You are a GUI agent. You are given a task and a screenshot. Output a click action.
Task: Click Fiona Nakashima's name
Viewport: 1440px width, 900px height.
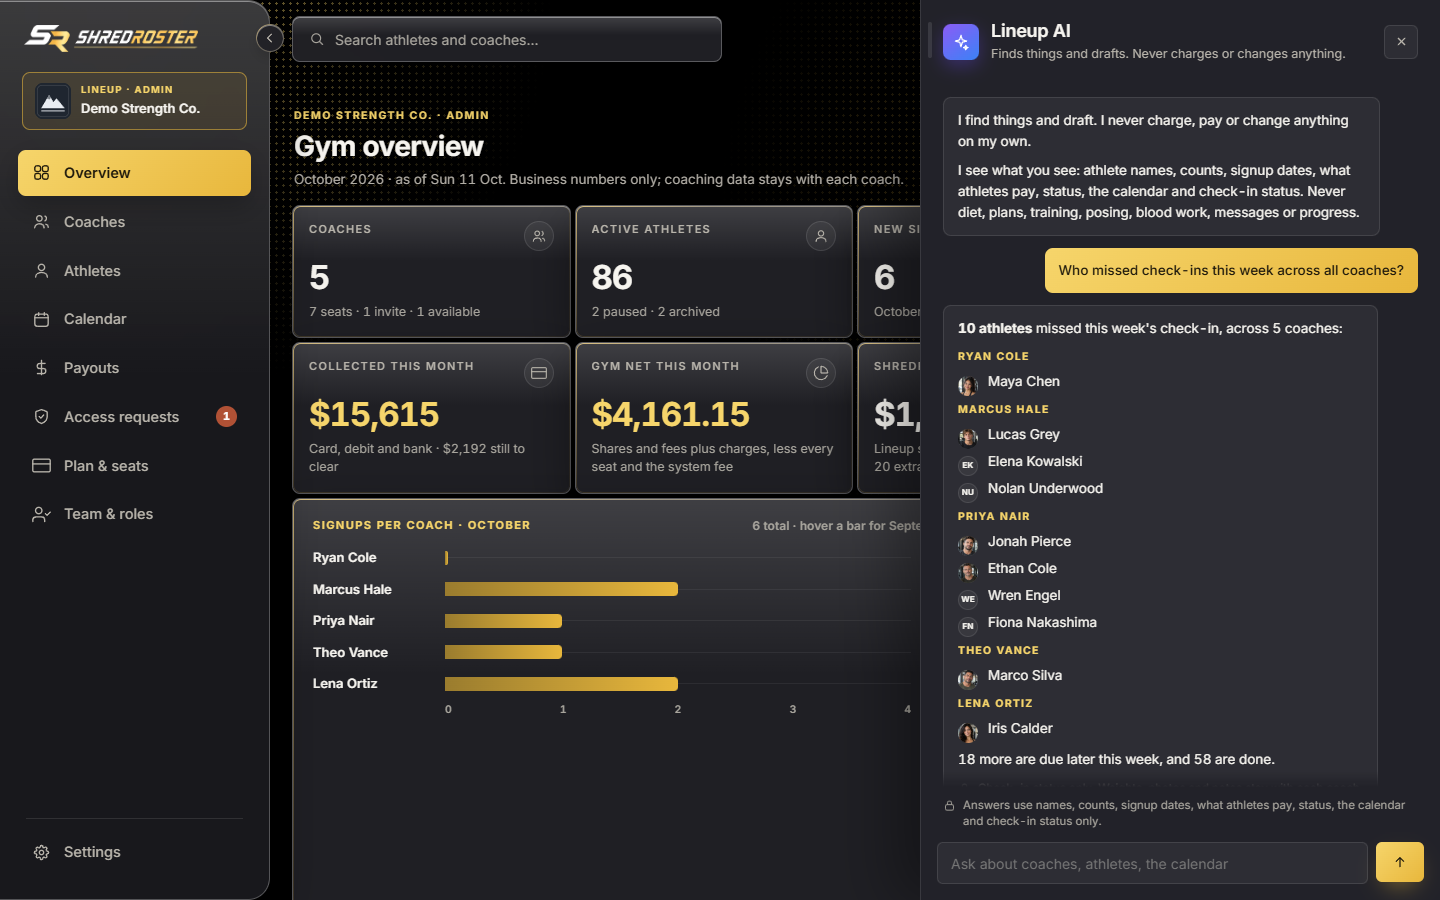click(x=1042, y=623)
